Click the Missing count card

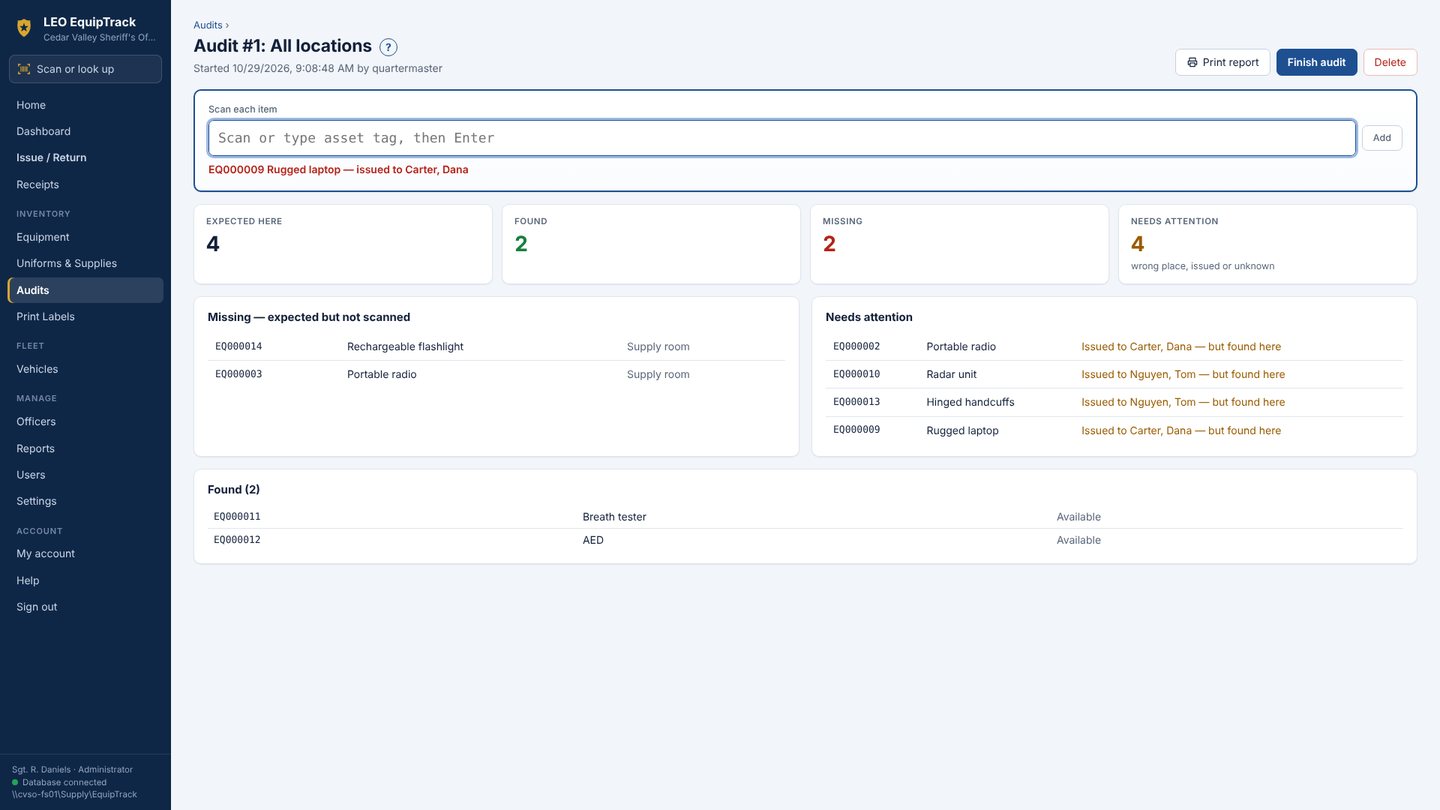pos(959,244)
